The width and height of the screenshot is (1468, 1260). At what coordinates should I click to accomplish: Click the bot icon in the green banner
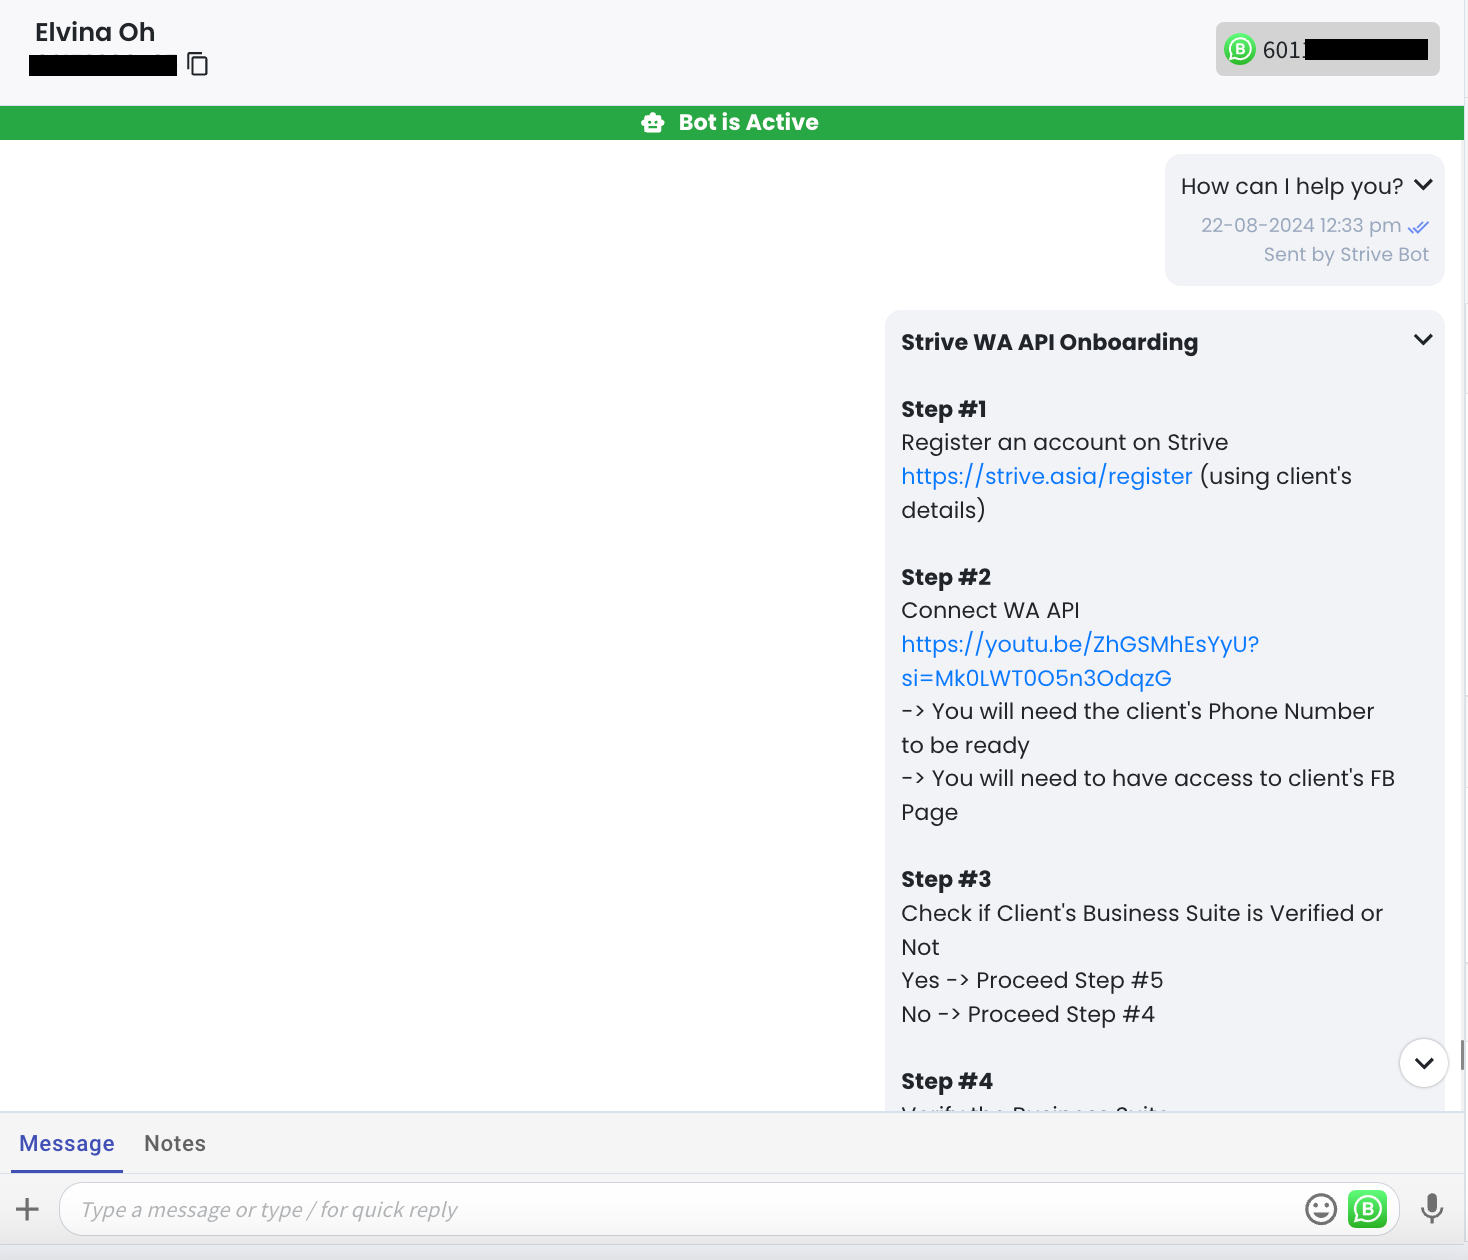click(x=653, y=123)
